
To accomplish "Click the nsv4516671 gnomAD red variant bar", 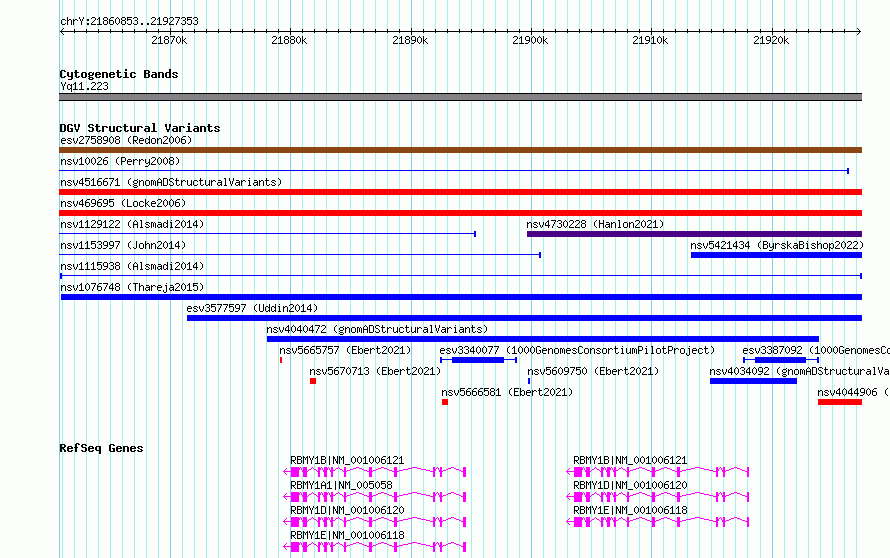I will [x=460, y=192].
